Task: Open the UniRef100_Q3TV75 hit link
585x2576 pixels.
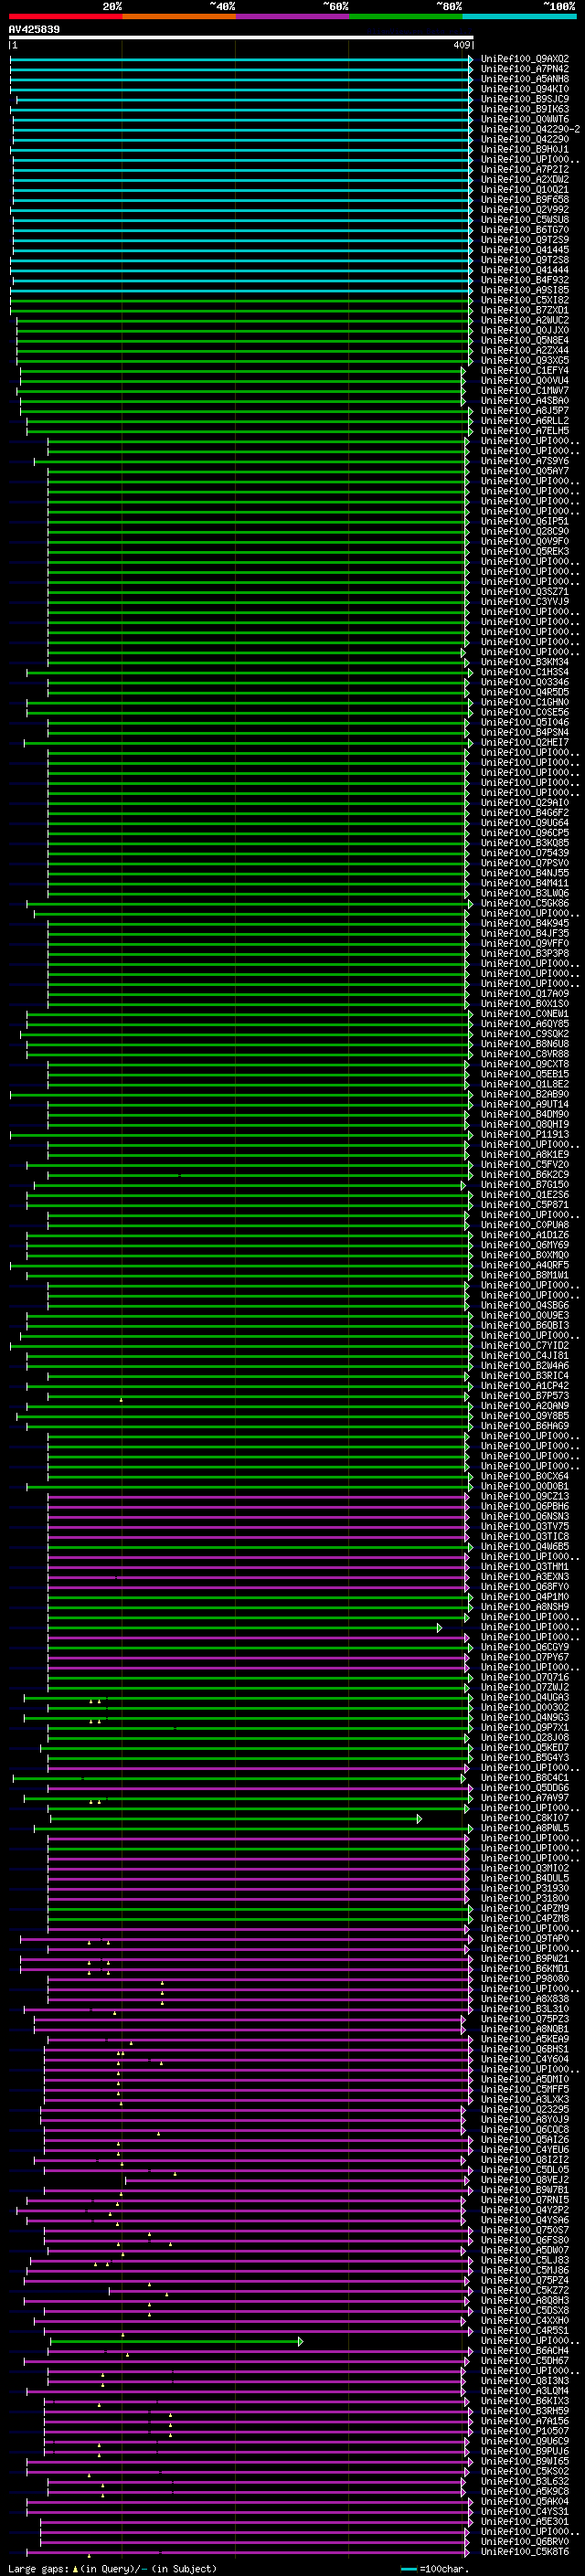Action: point(525,1527)
